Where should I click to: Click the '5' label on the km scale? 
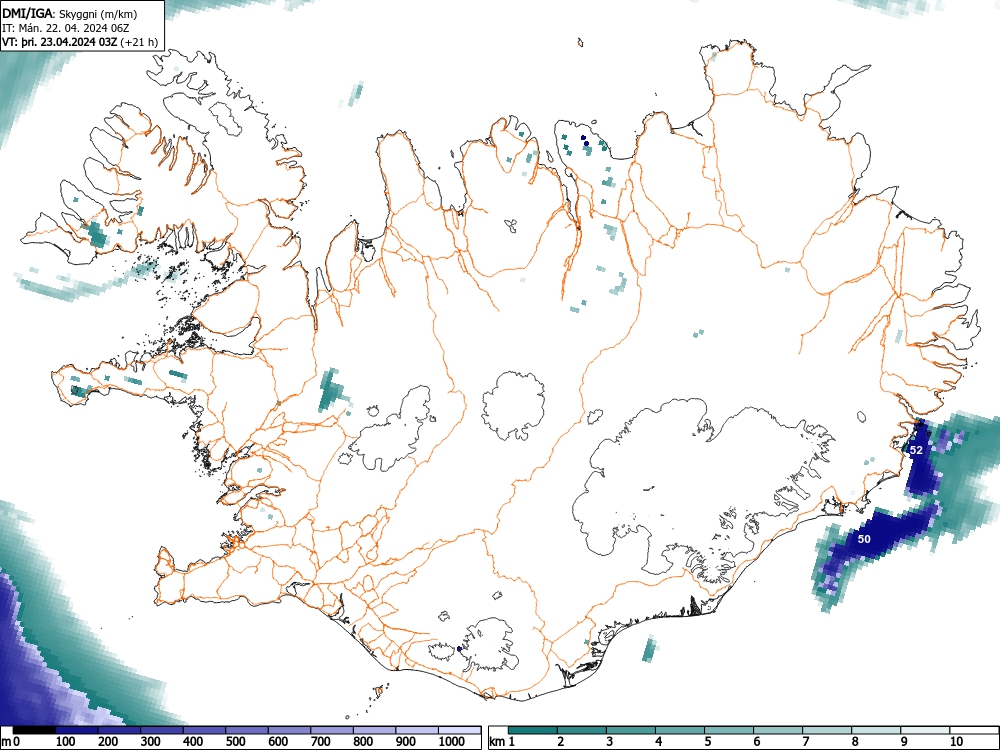(708, 742)
